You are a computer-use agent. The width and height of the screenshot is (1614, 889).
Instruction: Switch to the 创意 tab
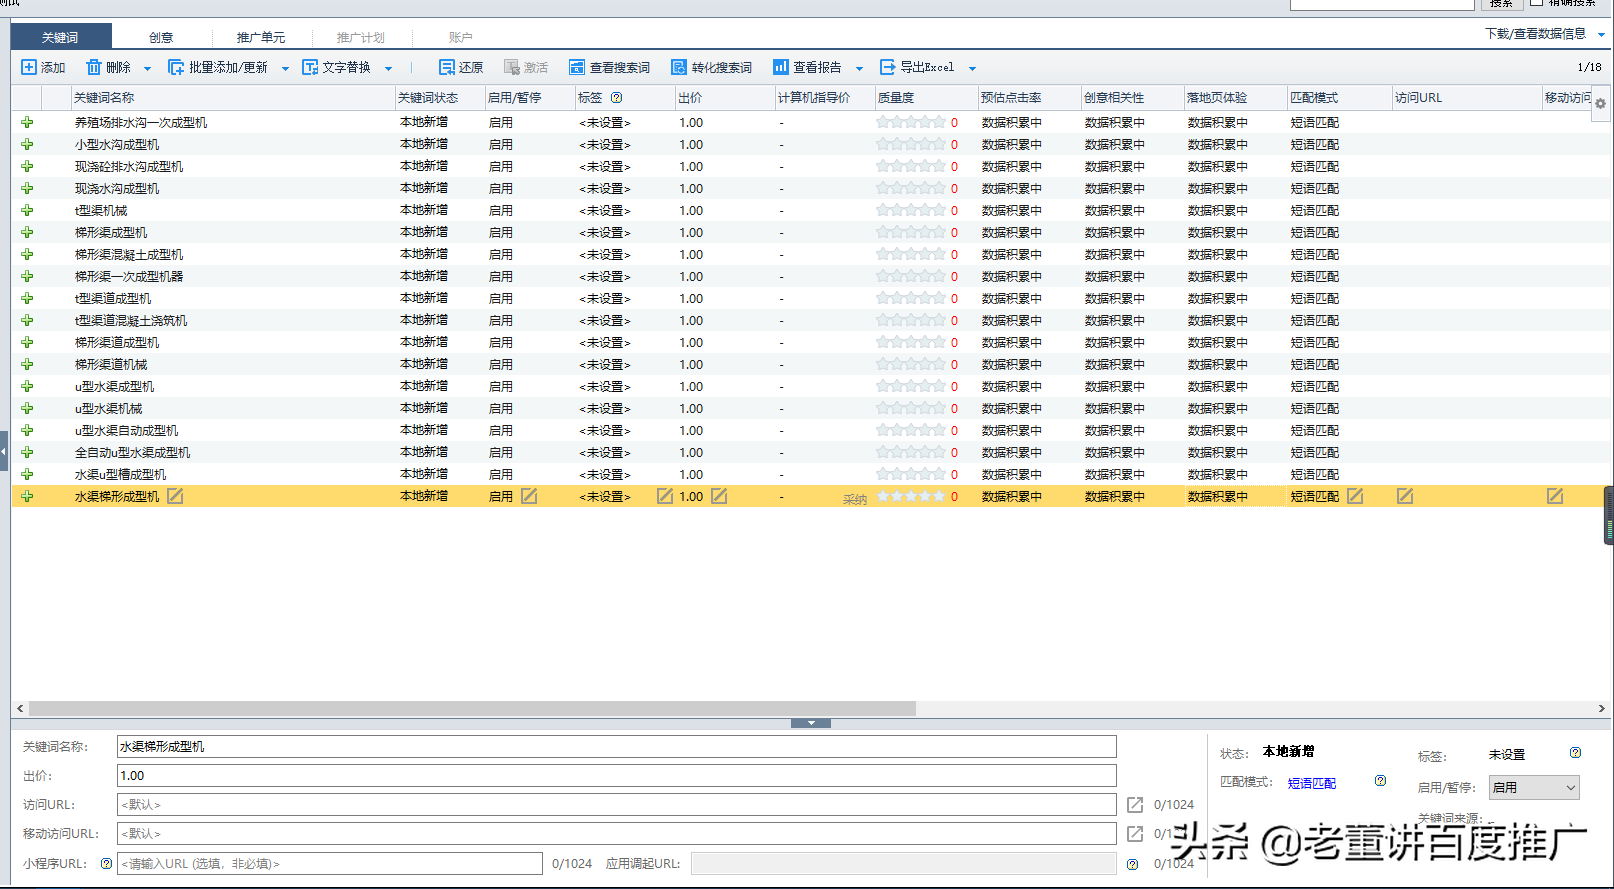(161, 37)
